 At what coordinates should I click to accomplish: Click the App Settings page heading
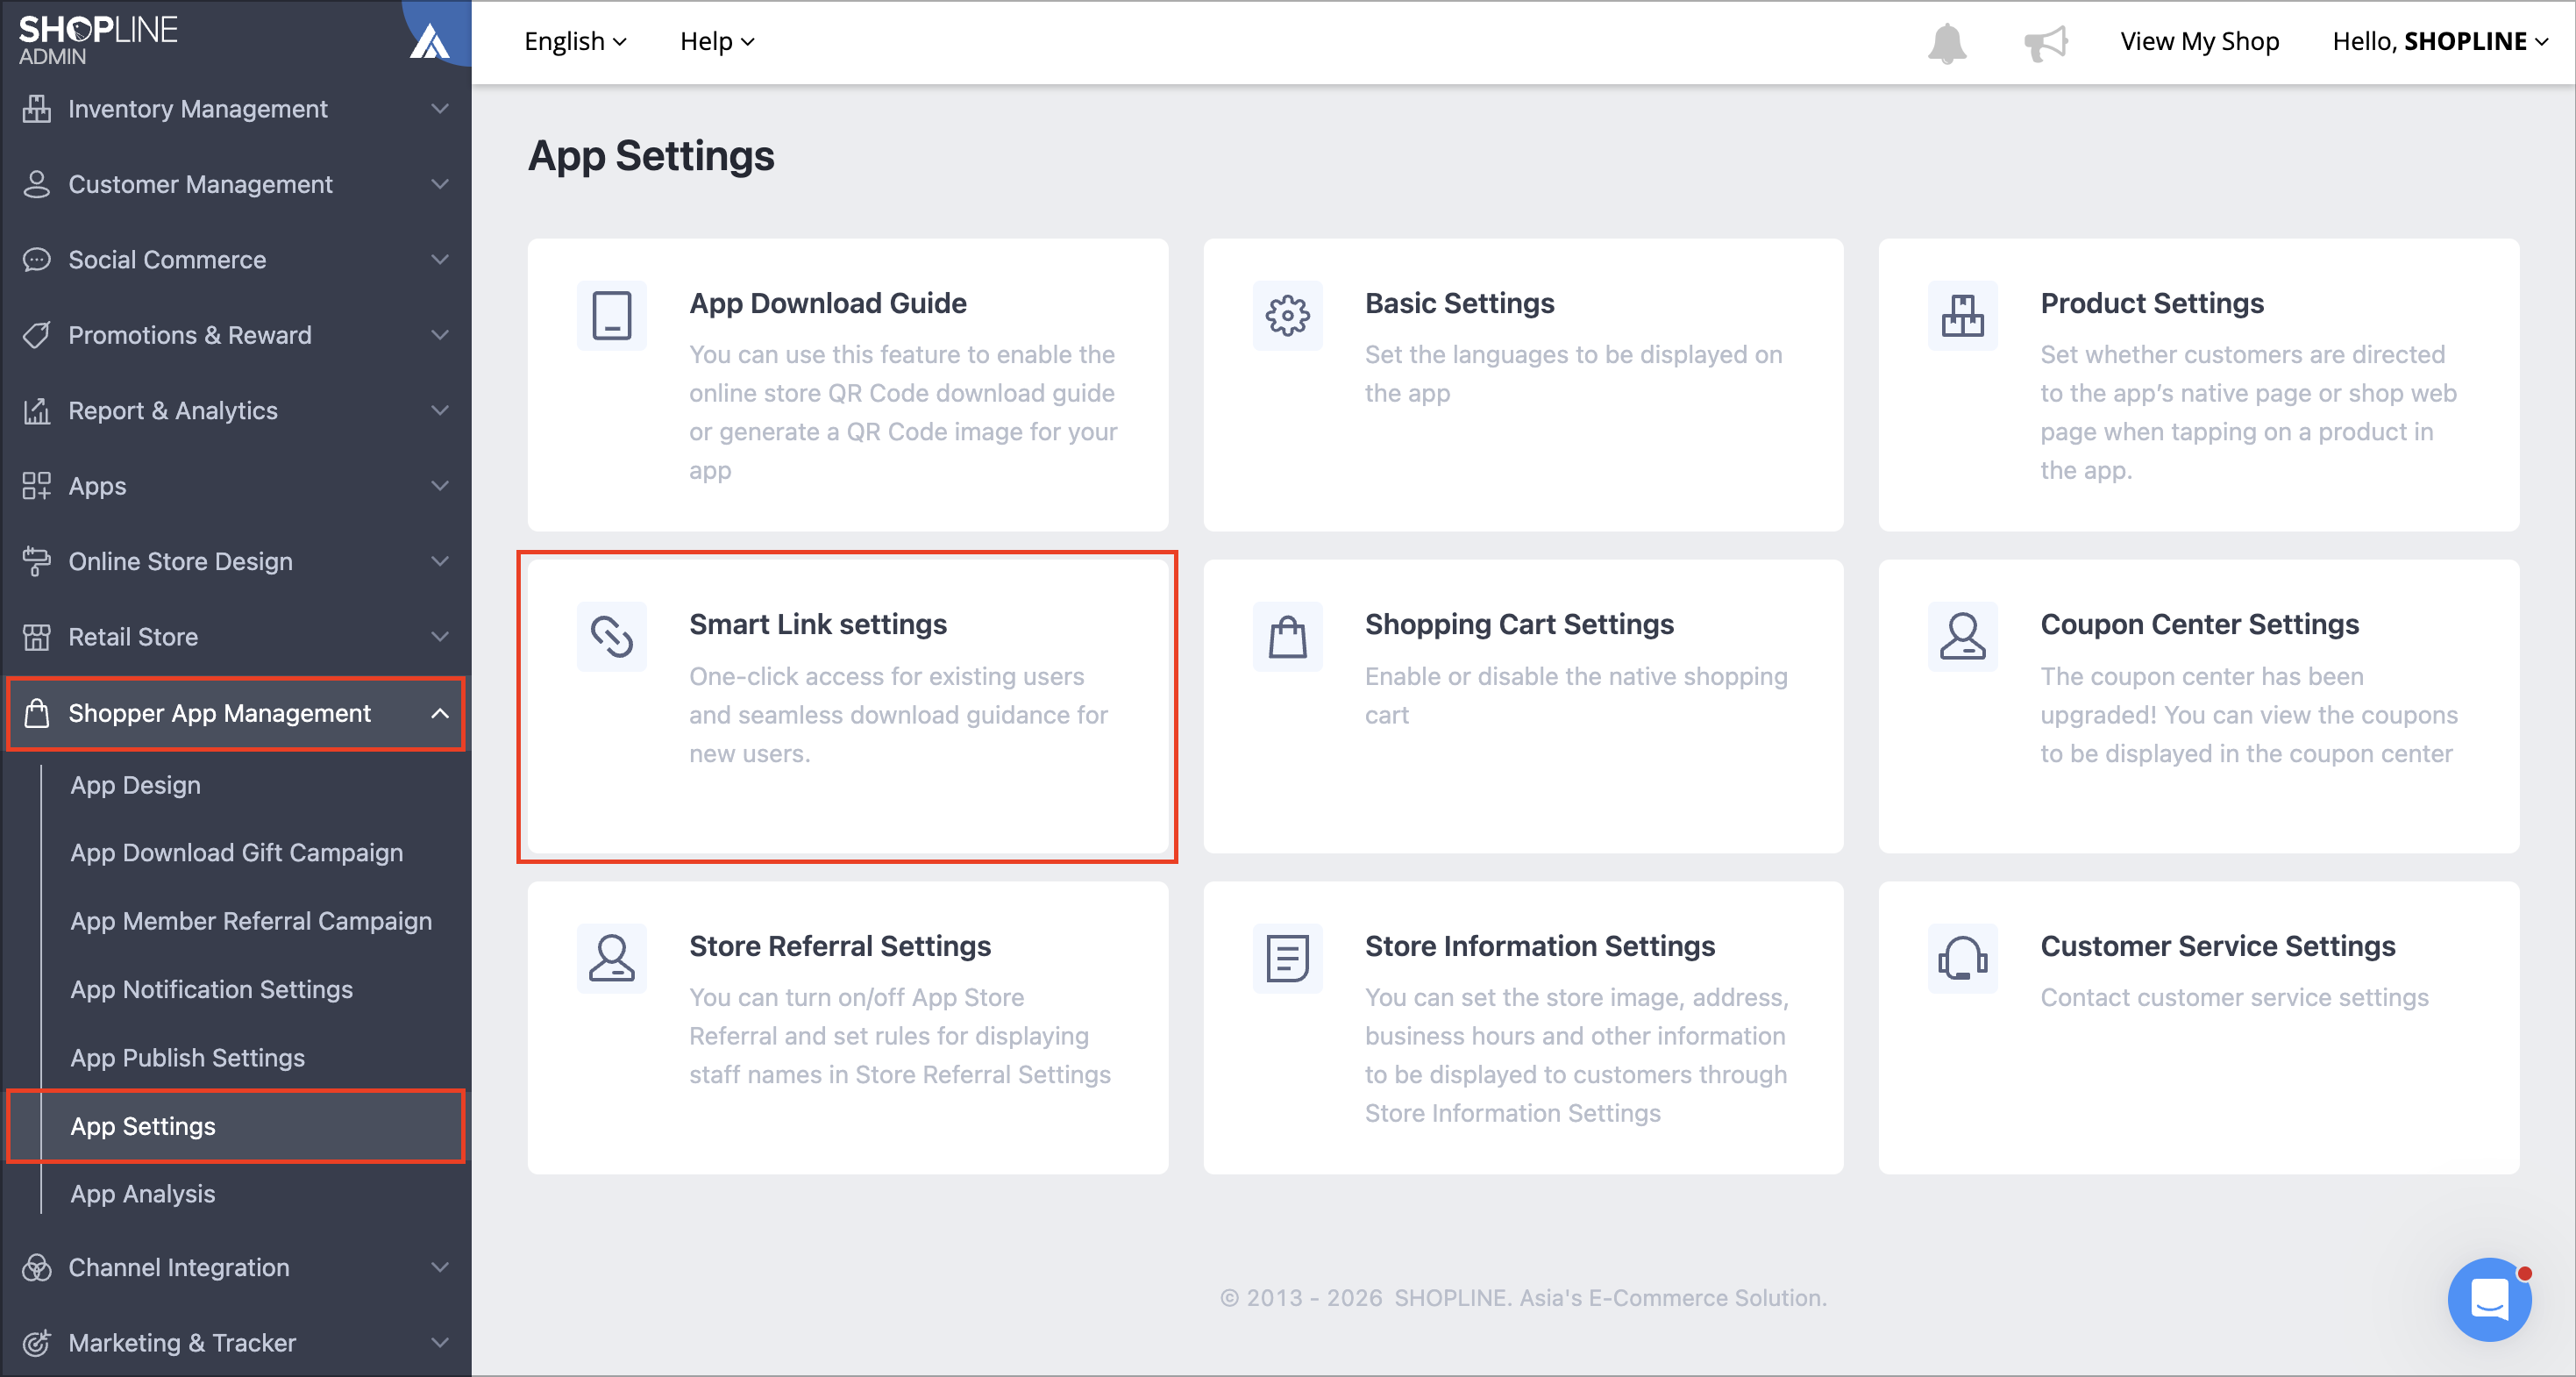(x=651, y=156)
